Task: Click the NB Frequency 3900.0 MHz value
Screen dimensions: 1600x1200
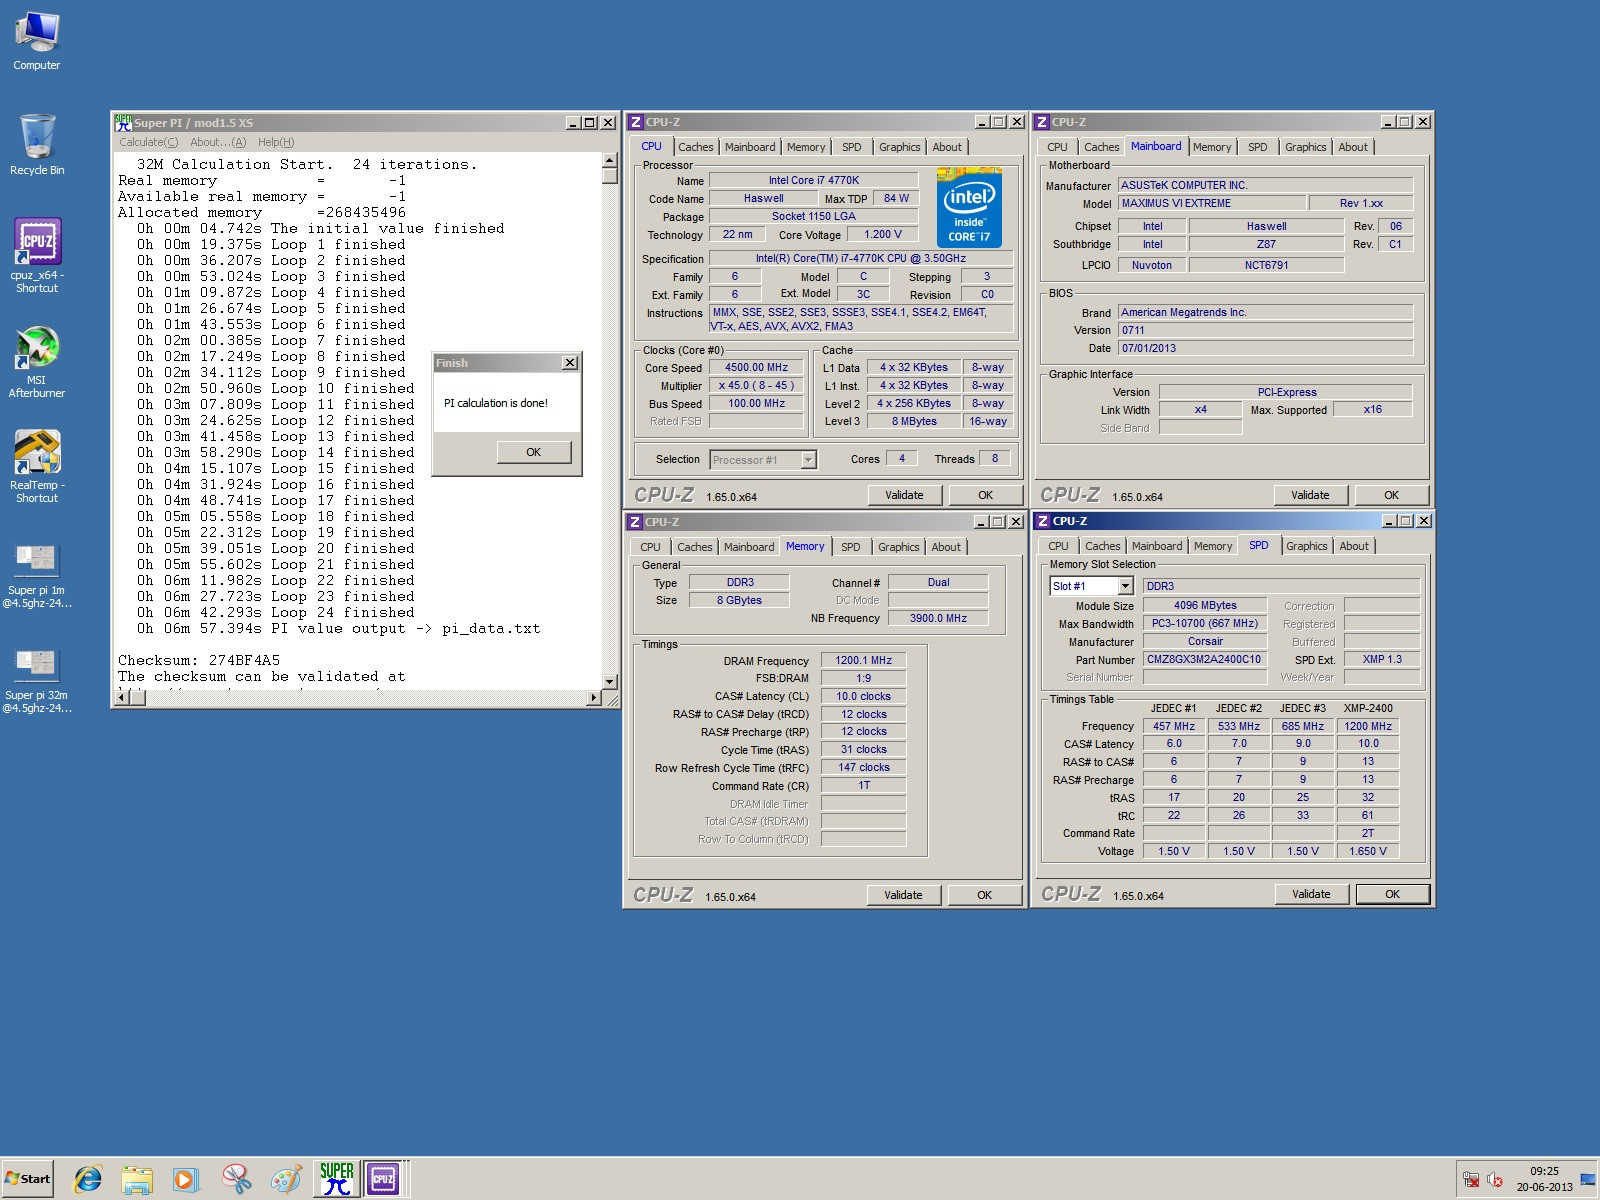Action: [x=938, y=618]
